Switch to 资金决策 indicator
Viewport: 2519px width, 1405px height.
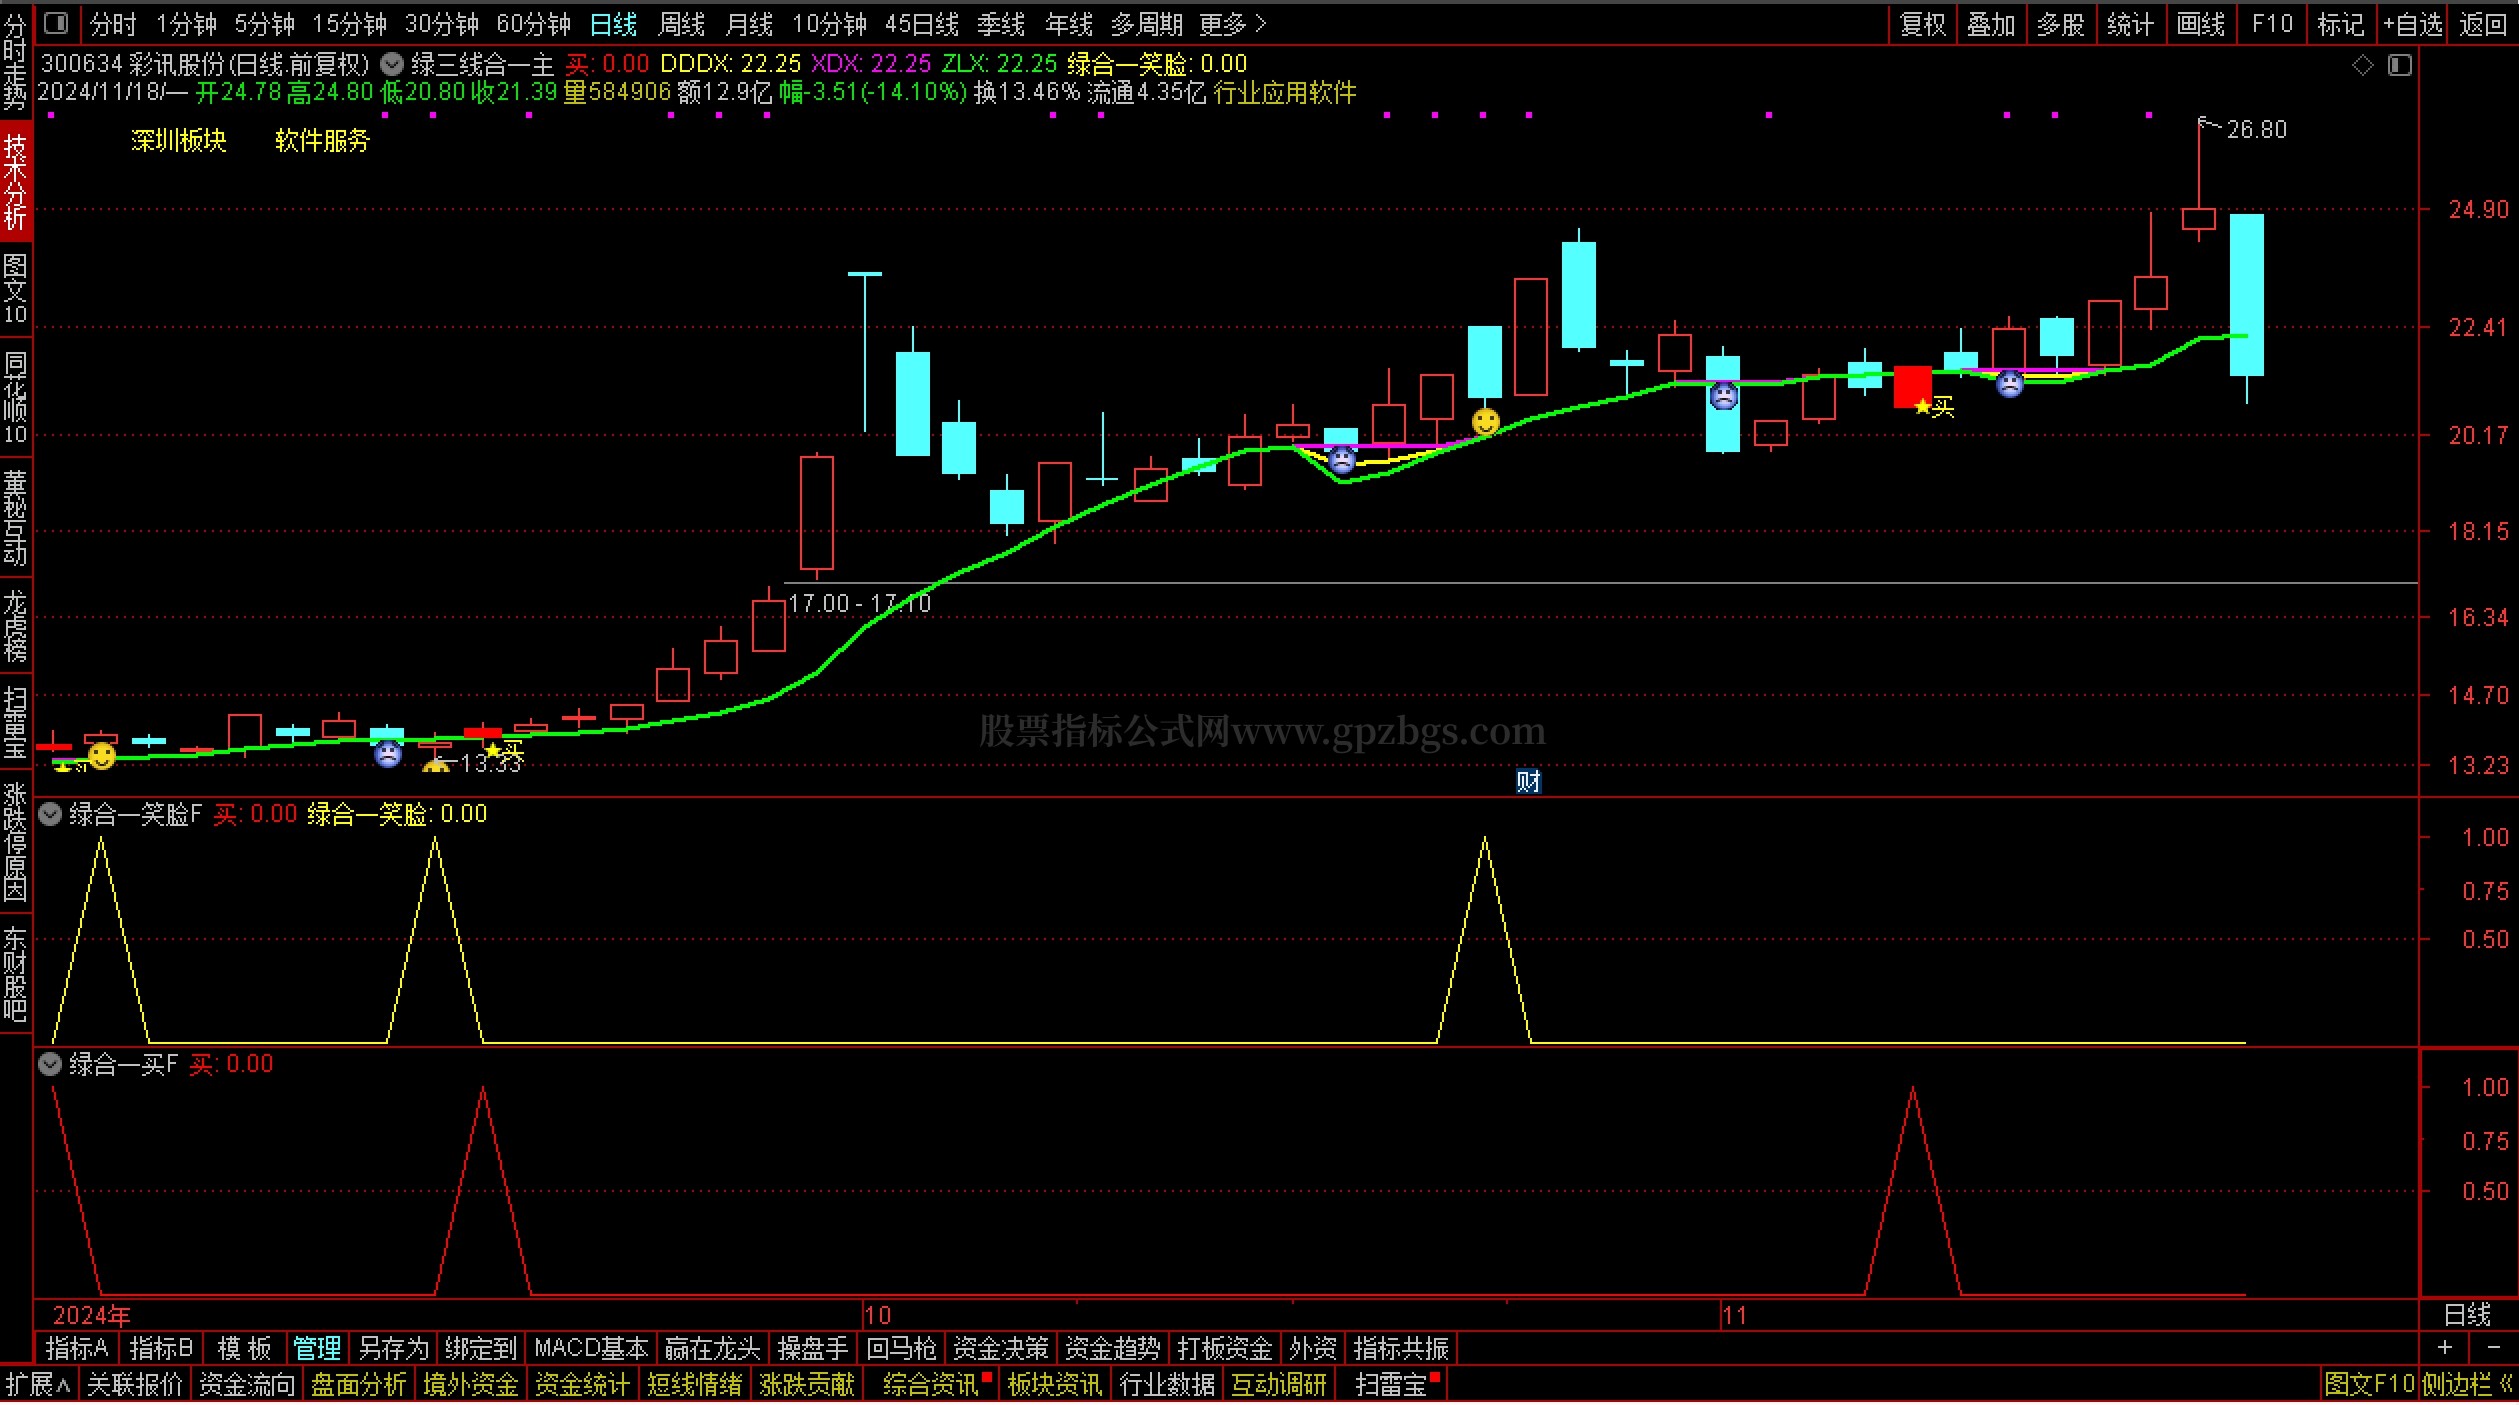(1000, 1349)
